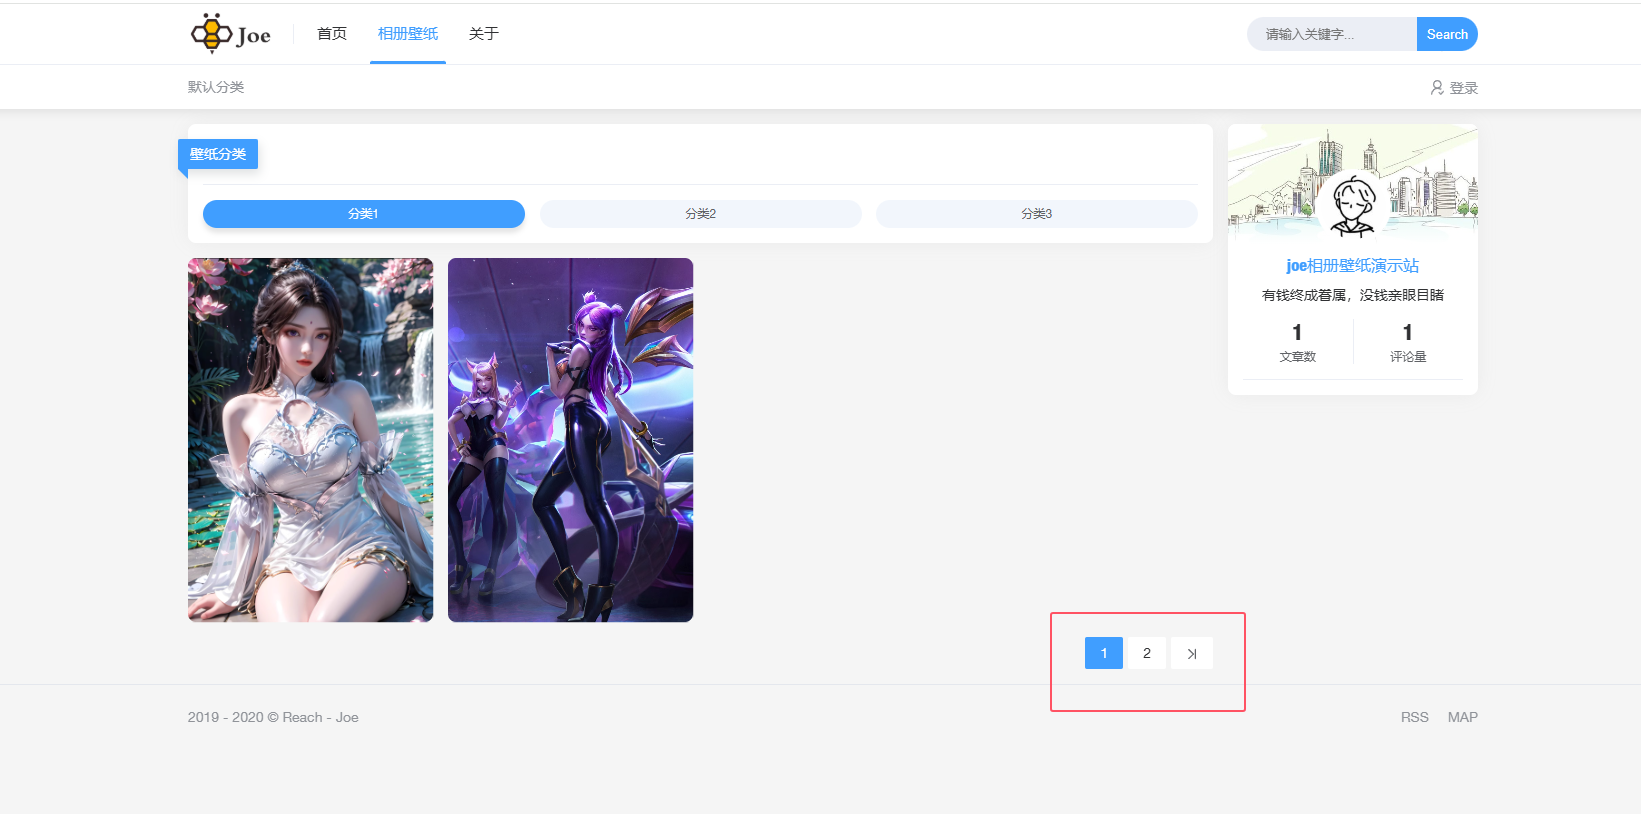Image resolution: width=1641 pixels, height=814 pixels.
Task: Switch to the 分类2 category filter
Action: [x=700, y=214]
